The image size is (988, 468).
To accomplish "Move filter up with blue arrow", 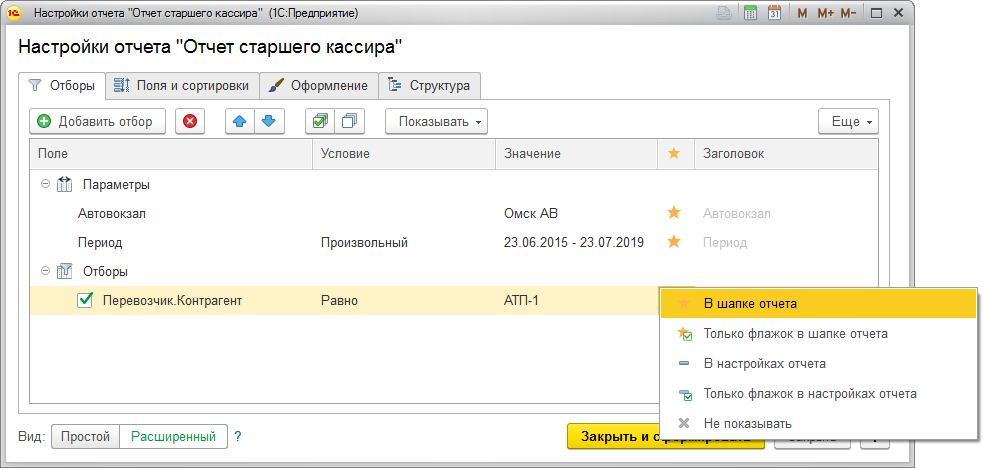I will [240, 121].
